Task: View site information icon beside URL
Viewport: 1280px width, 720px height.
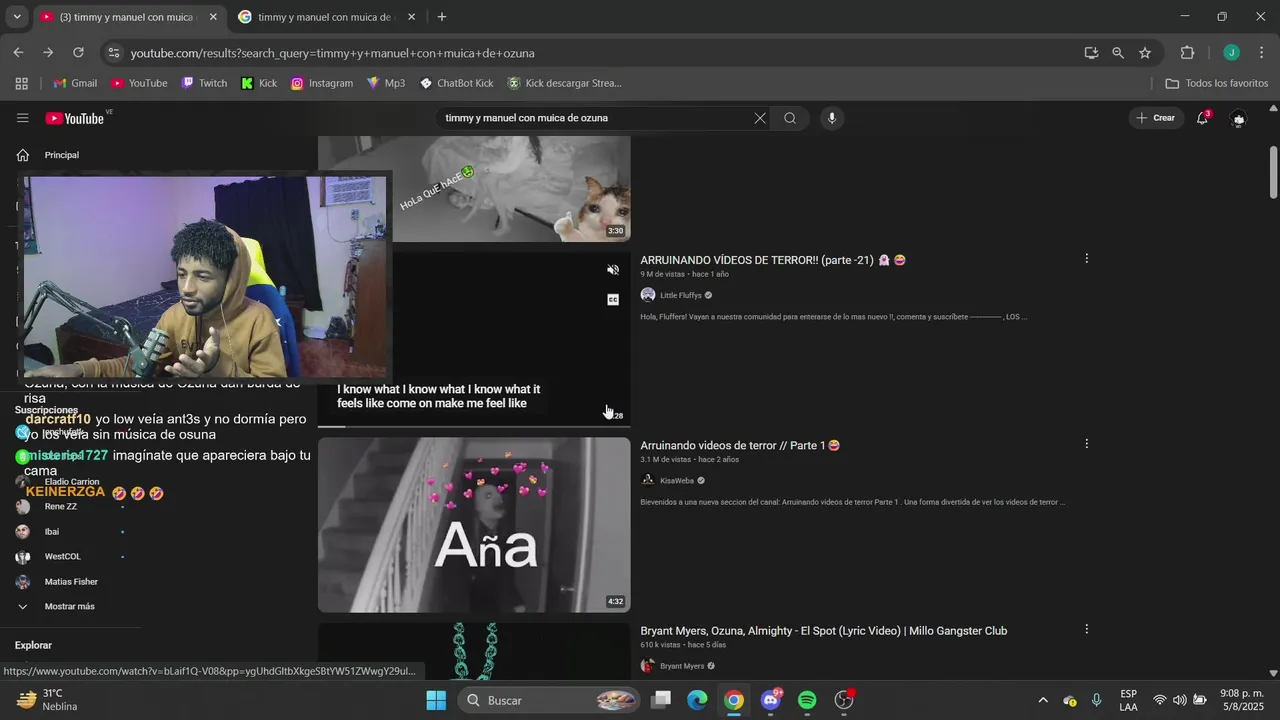Action: (x=113, y=53)
